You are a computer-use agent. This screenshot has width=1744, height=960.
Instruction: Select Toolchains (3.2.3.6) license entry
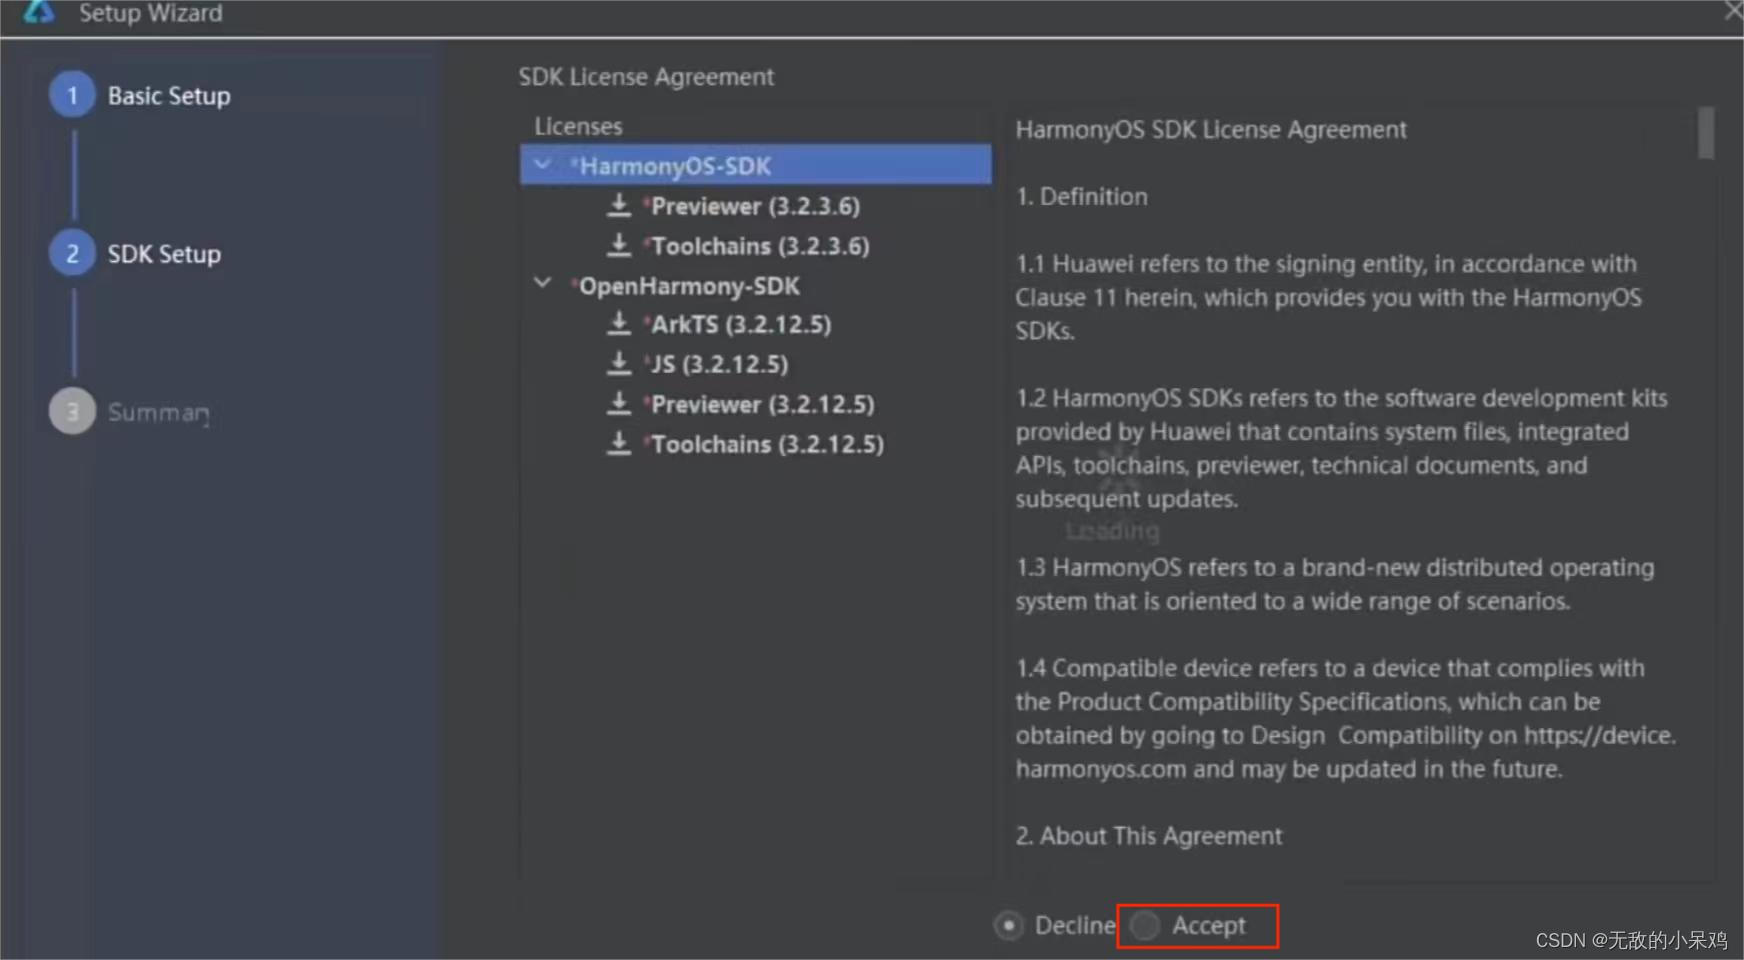tap(759, 246)
